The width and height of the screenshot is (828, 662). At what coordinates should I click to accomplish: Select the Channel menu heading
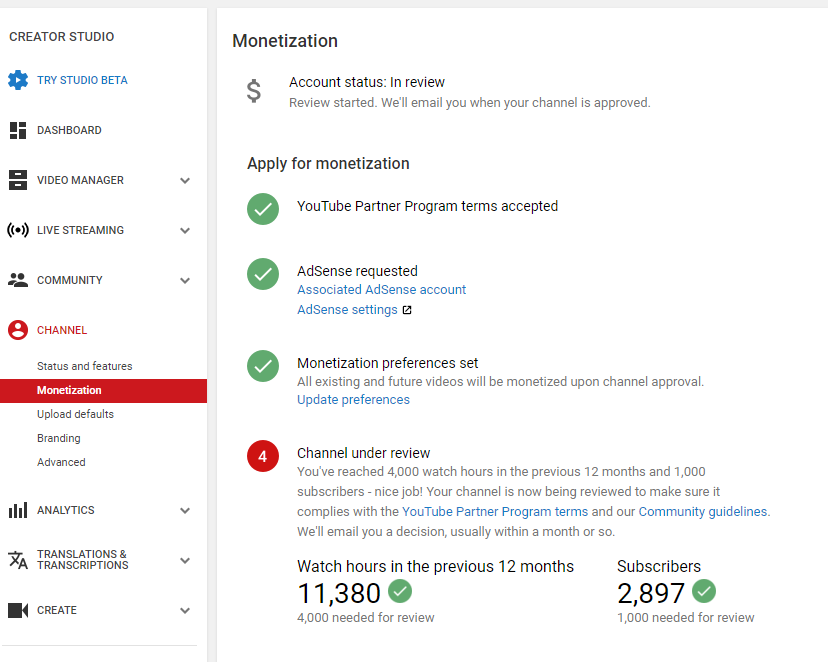coord(62,330)
